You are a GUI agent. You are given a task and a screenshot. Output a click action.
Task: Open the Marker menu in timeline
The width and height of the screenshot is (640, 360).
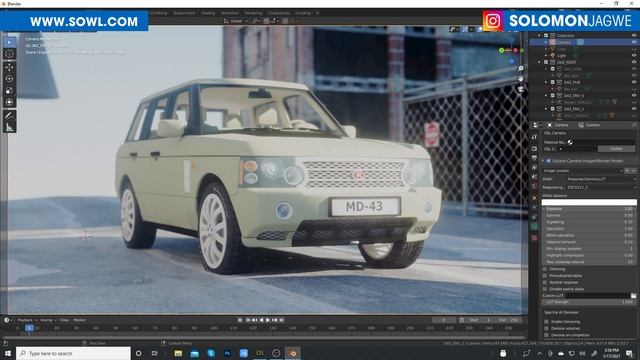pos(79,320)
